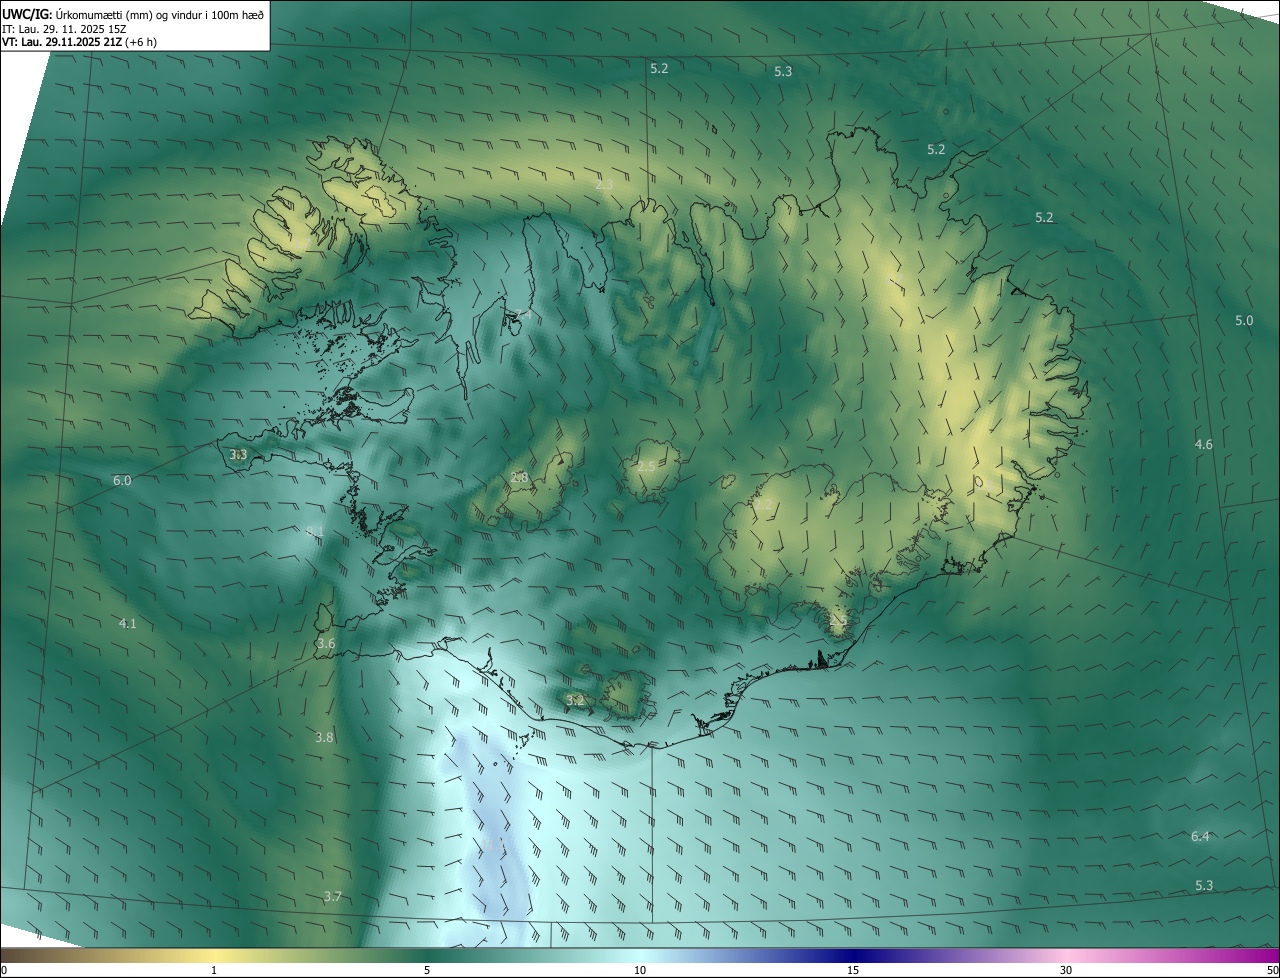Screen dimensions: 1280x978
Task: Click the 0 tick on the color scale
Action: [x=4, y=970]
